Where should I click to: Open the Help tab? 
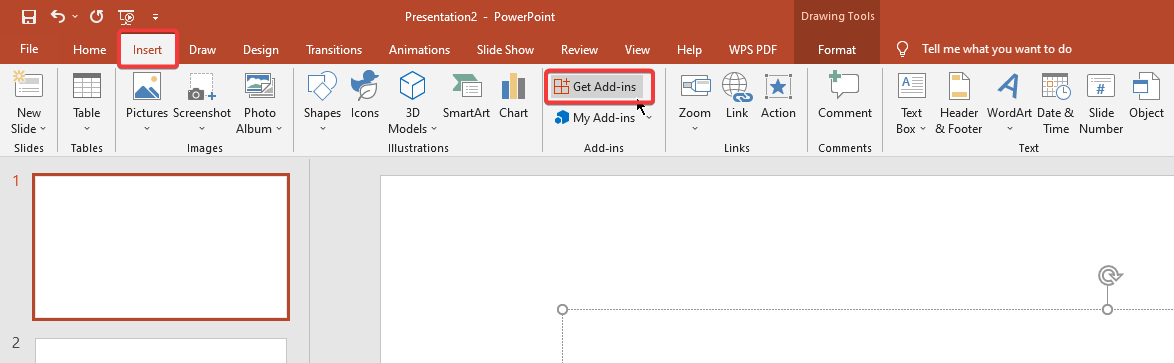pyautogui.click(x=689, y=50)
